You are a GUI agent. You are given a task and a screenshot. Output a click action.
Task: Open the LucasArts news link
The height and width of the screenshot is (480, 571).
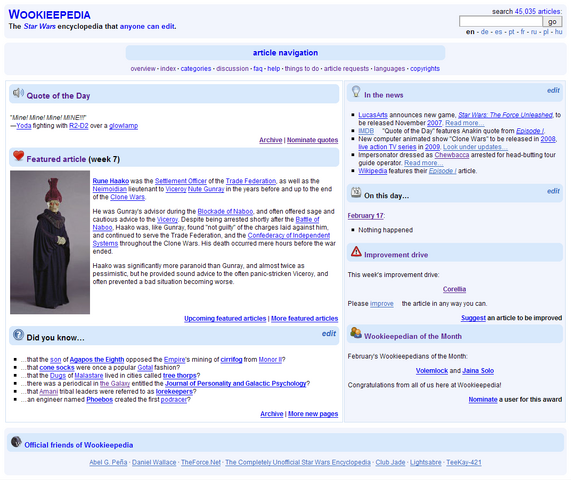tap(373, 115)
